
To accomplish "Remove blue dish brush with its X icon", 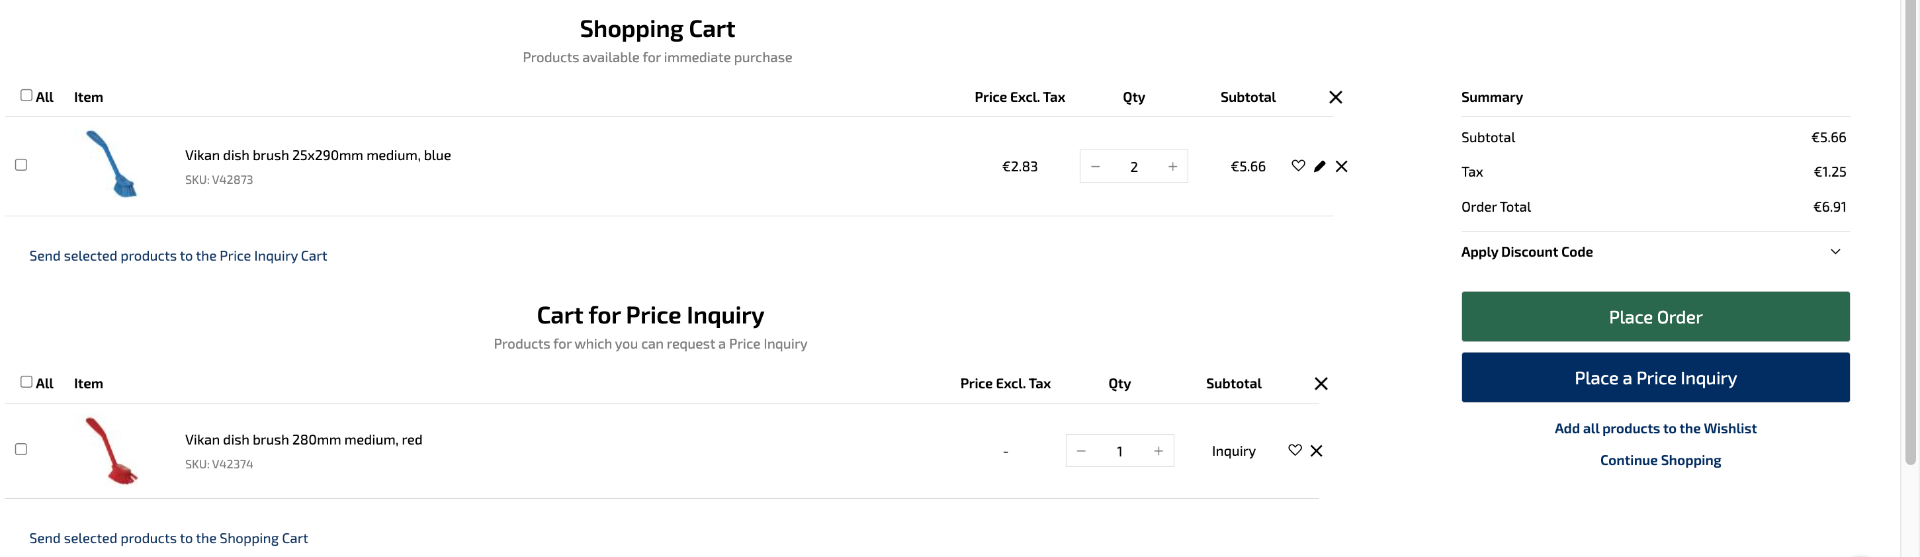I will [x=1342, y=166].
